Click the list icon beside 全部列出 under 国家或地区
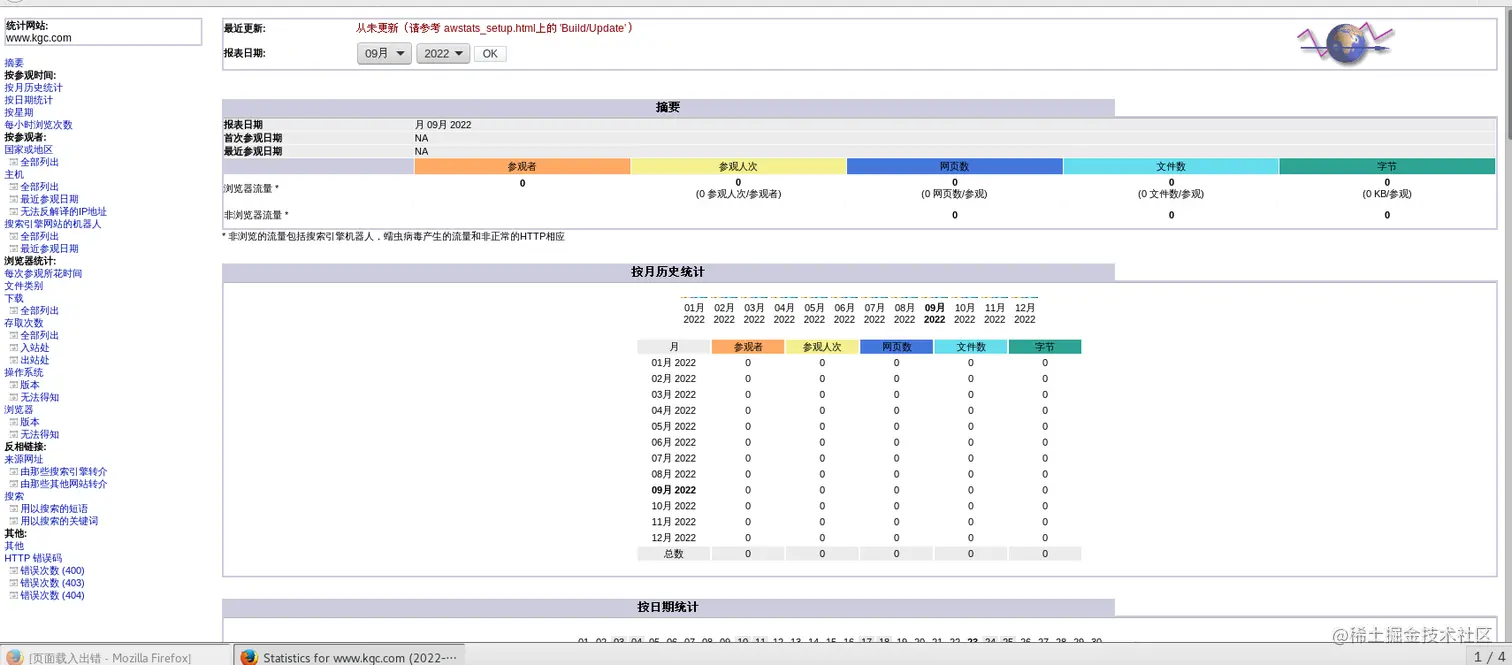The image size is (1512, 665). click(x=14, y=162)
